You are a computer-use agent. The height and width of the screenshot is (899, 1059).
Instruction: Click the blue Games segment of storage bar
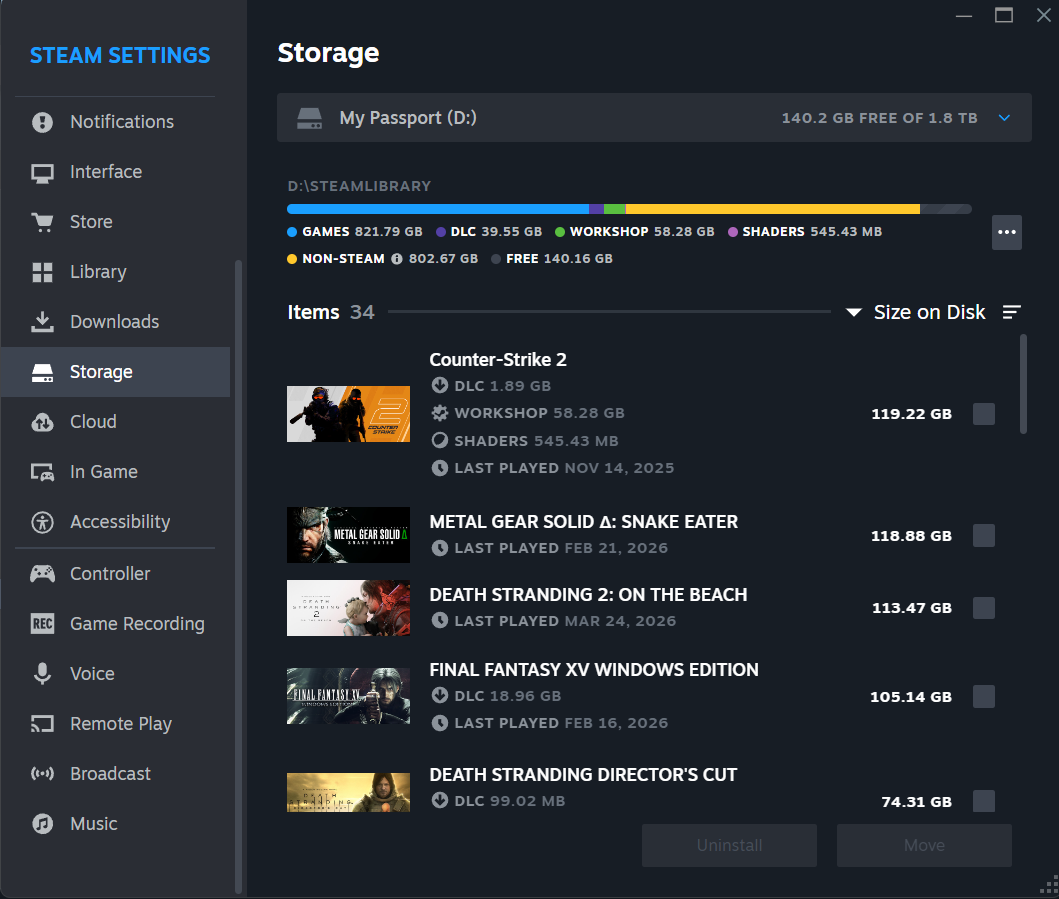pos(438,209)
